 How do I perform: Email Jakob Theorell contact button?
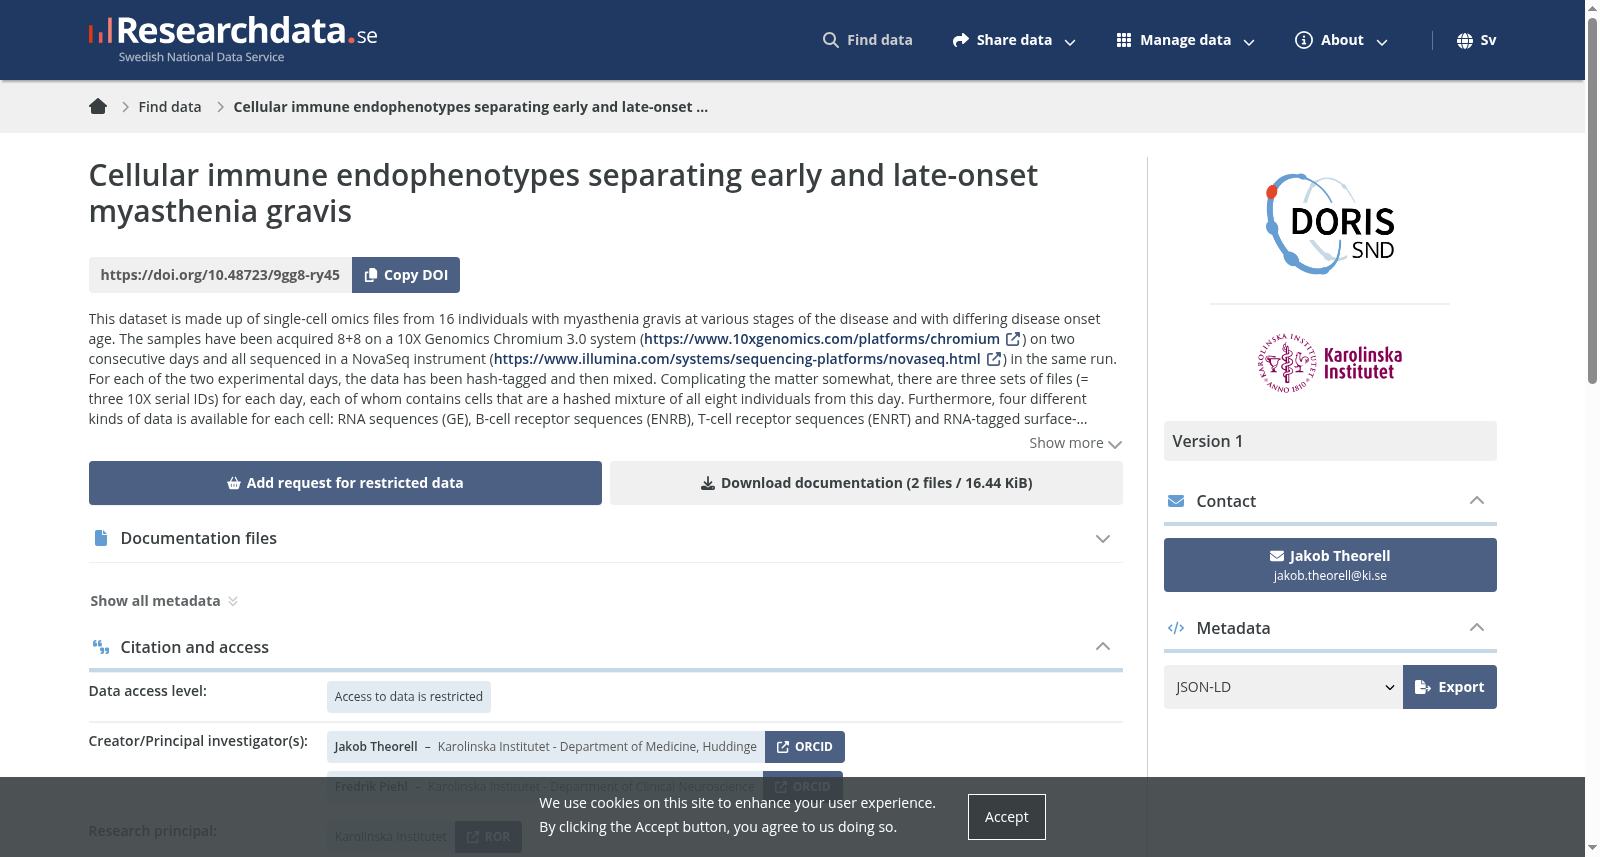tap(1330, 565)
